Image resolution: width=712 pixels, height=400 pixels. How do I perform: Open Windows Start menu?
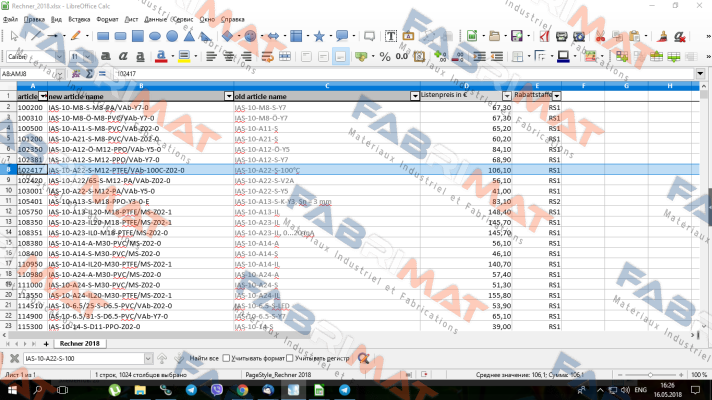click(x=12, y=390)
